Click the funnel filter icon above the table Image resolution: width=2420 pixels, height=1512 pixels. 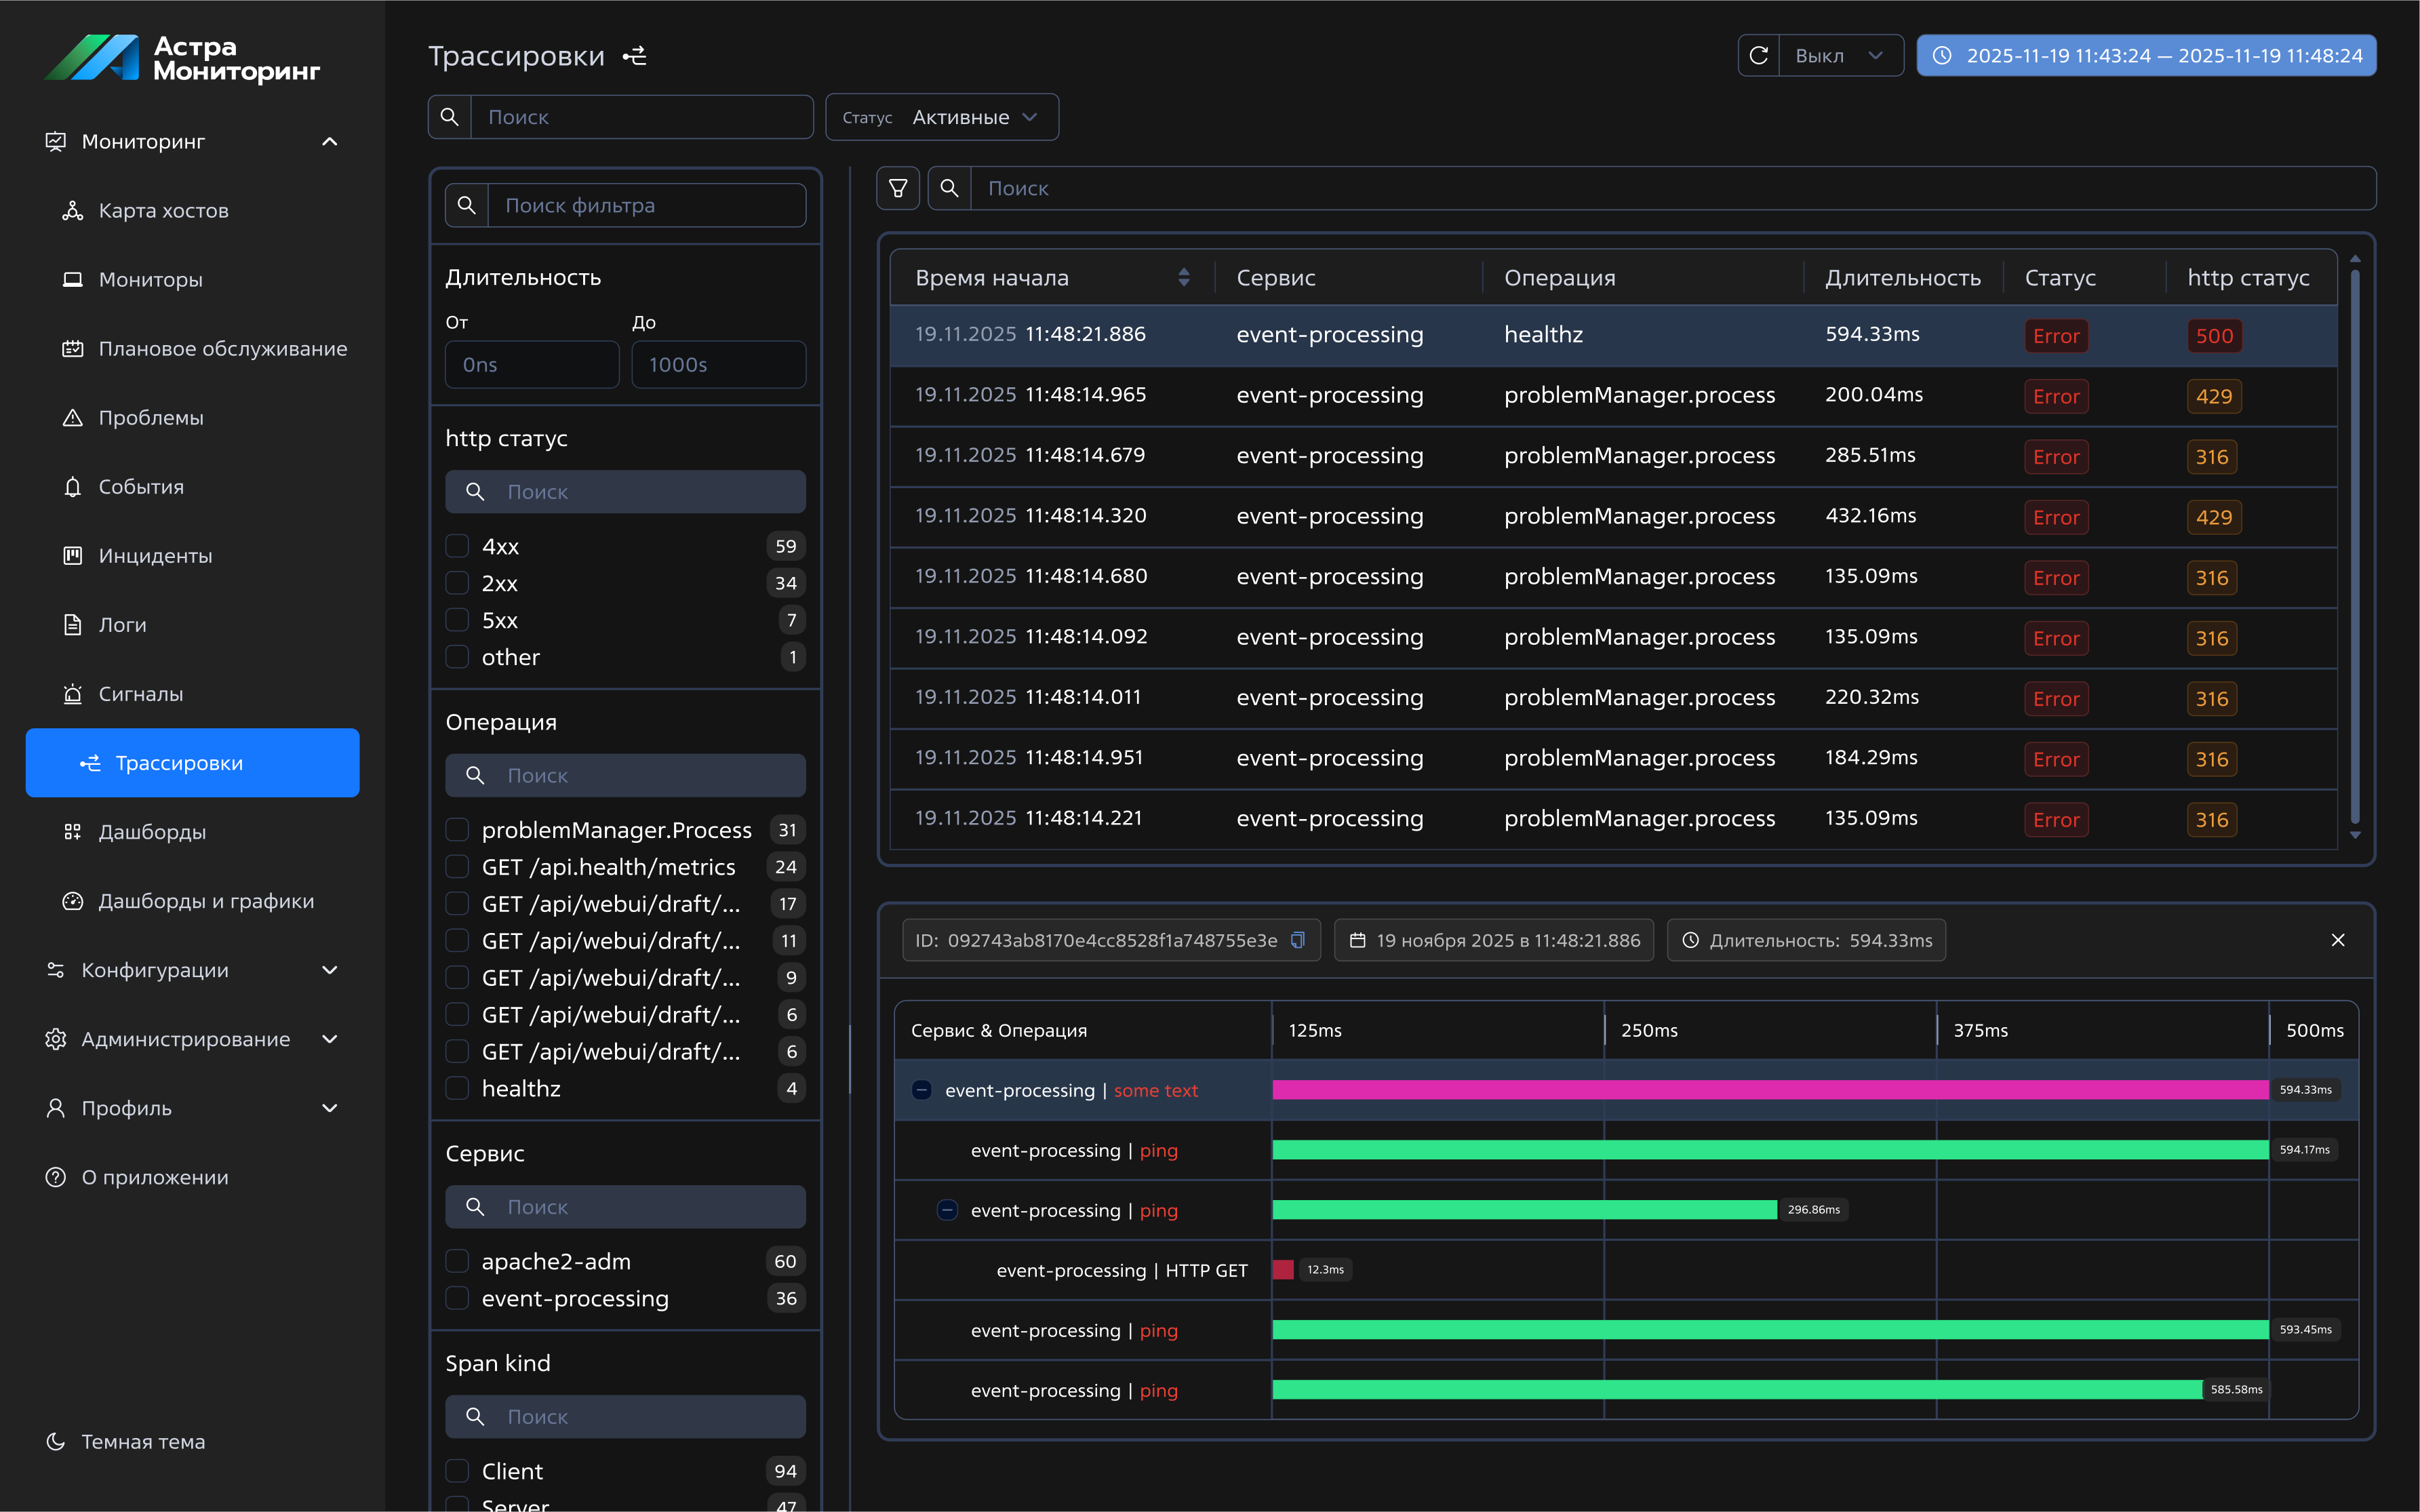(x=897, y=188)
